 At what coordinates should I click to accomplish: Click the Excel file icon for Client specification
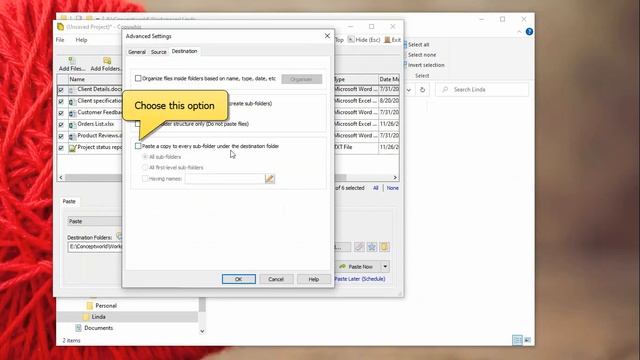click(72, 101)
